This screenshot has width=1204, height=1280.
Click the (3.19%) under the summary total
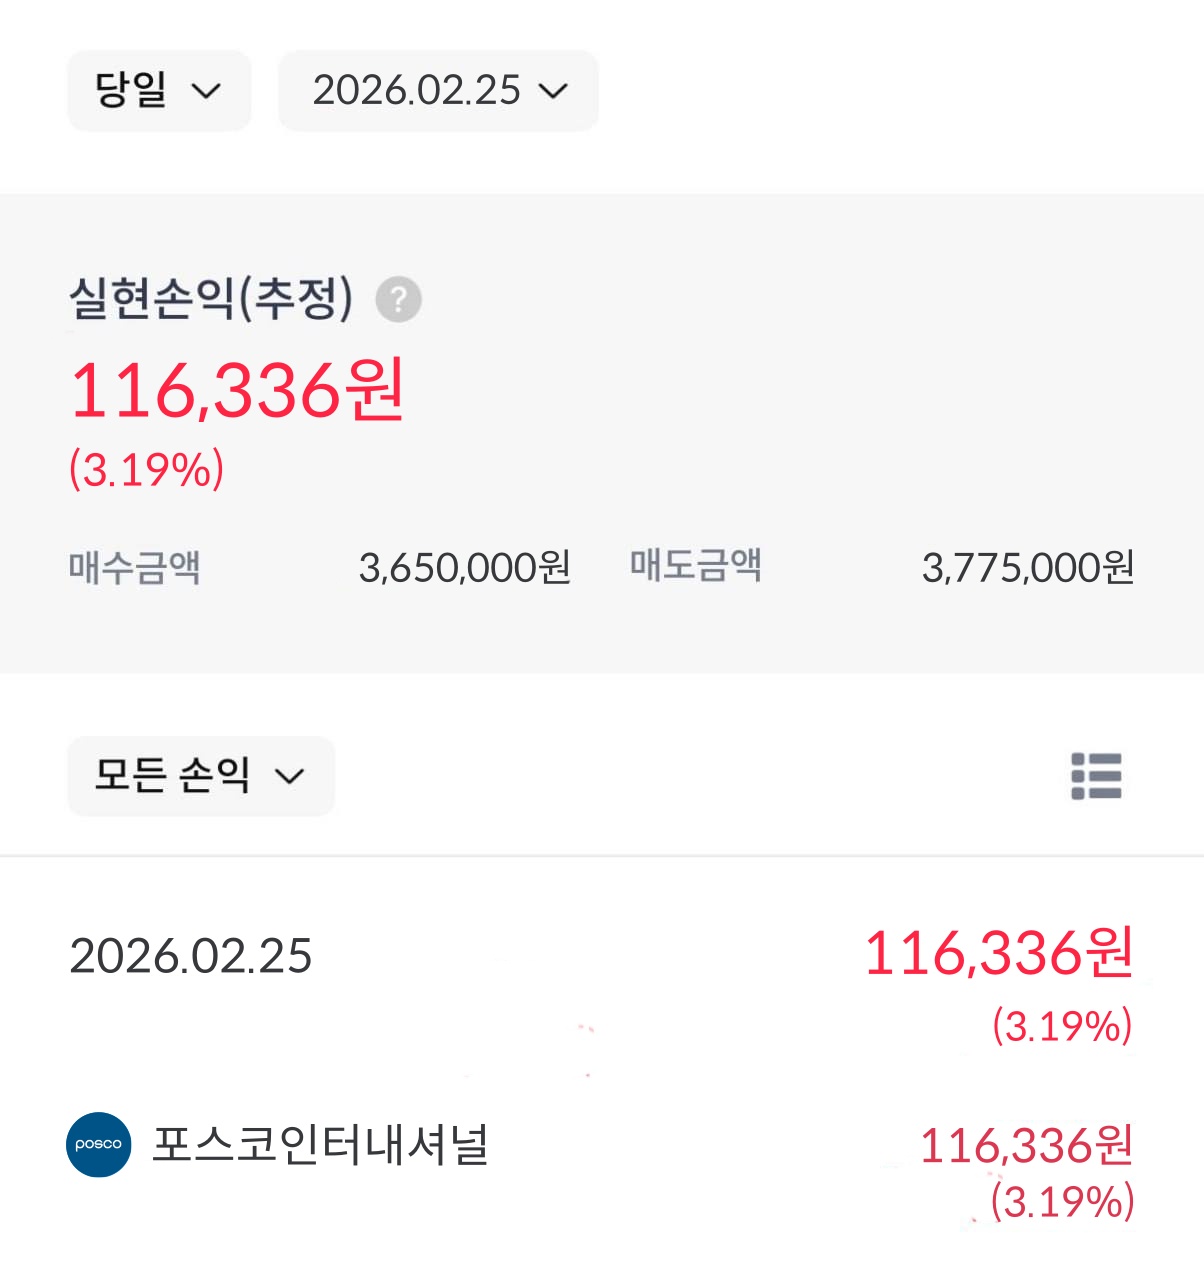coord(147,469)
